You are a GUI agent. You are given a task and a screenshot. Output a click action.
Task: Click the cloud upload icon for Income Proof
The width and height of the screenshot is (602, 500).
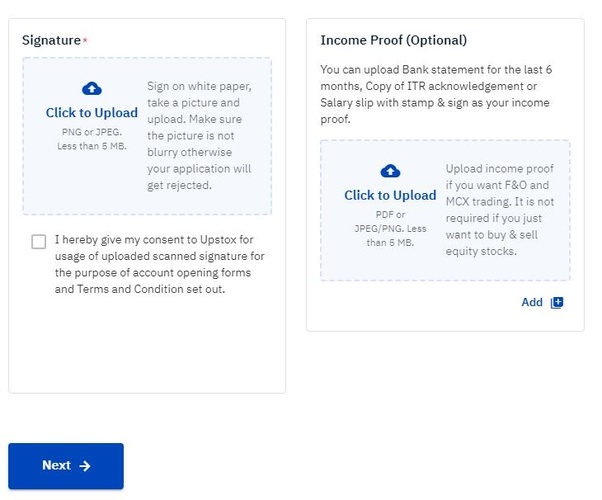pyautogui.click(x=390, y=171)
